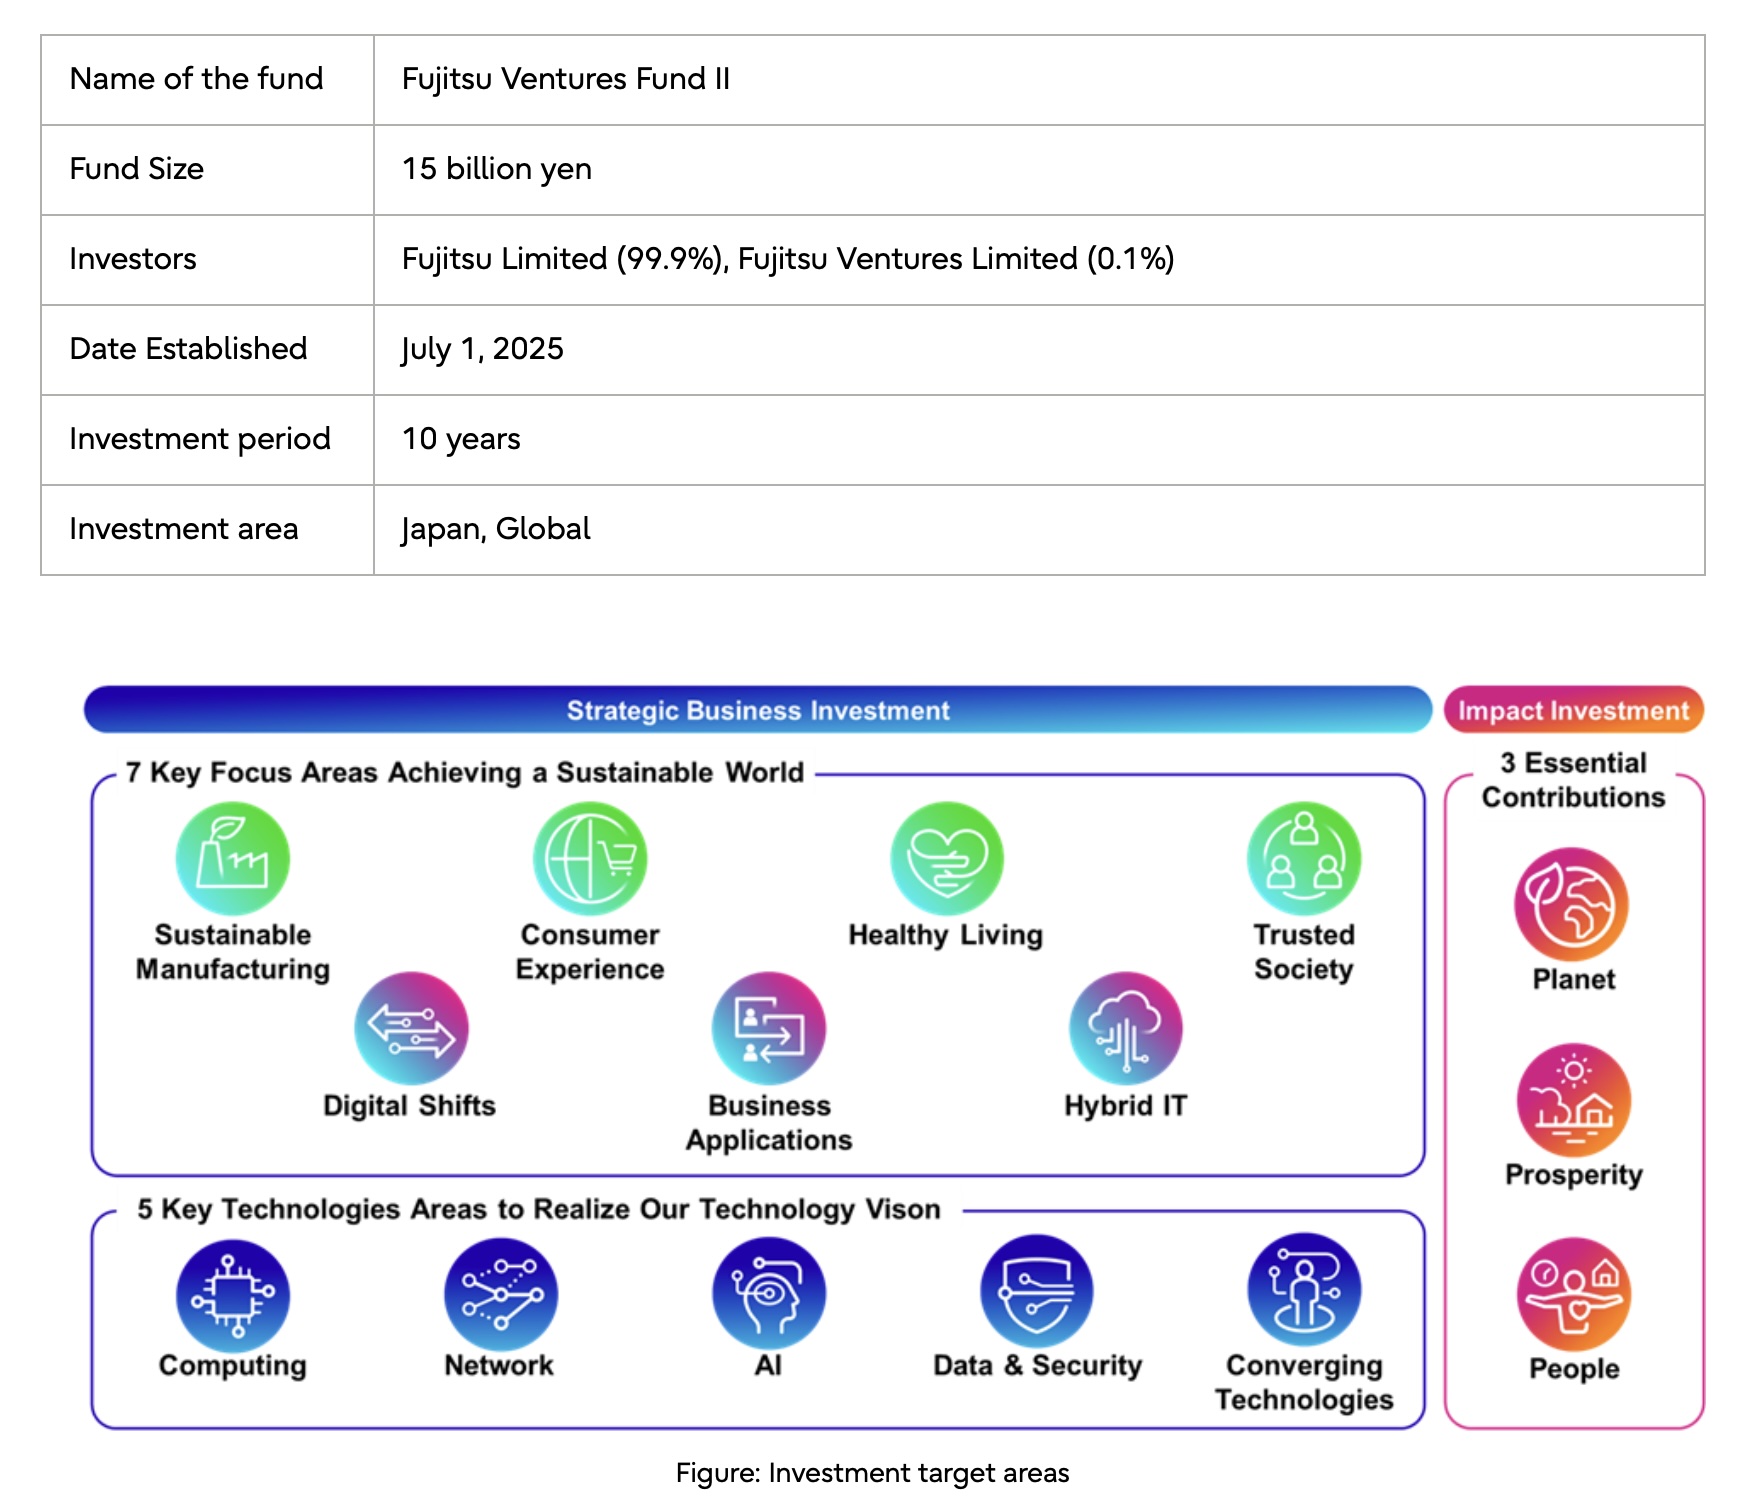Click the Planet globe icon
This screenshot has width=1742, height=1504.
point(1572,904)
